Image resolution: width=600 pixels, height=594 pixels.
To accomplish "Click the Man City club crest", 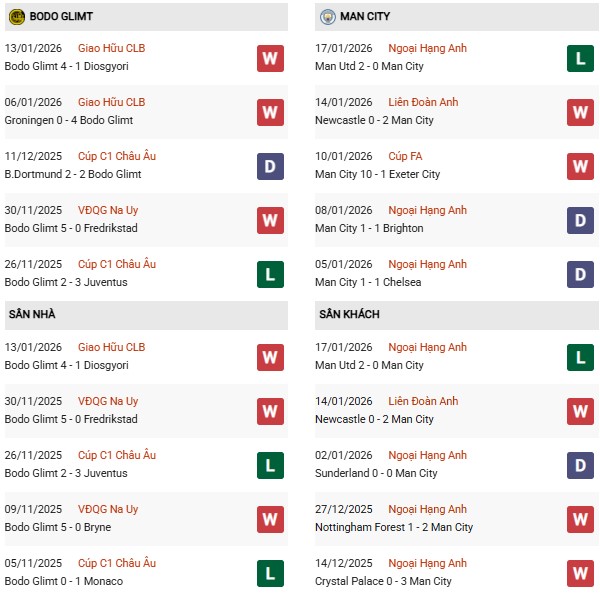I will coord(327,16).
